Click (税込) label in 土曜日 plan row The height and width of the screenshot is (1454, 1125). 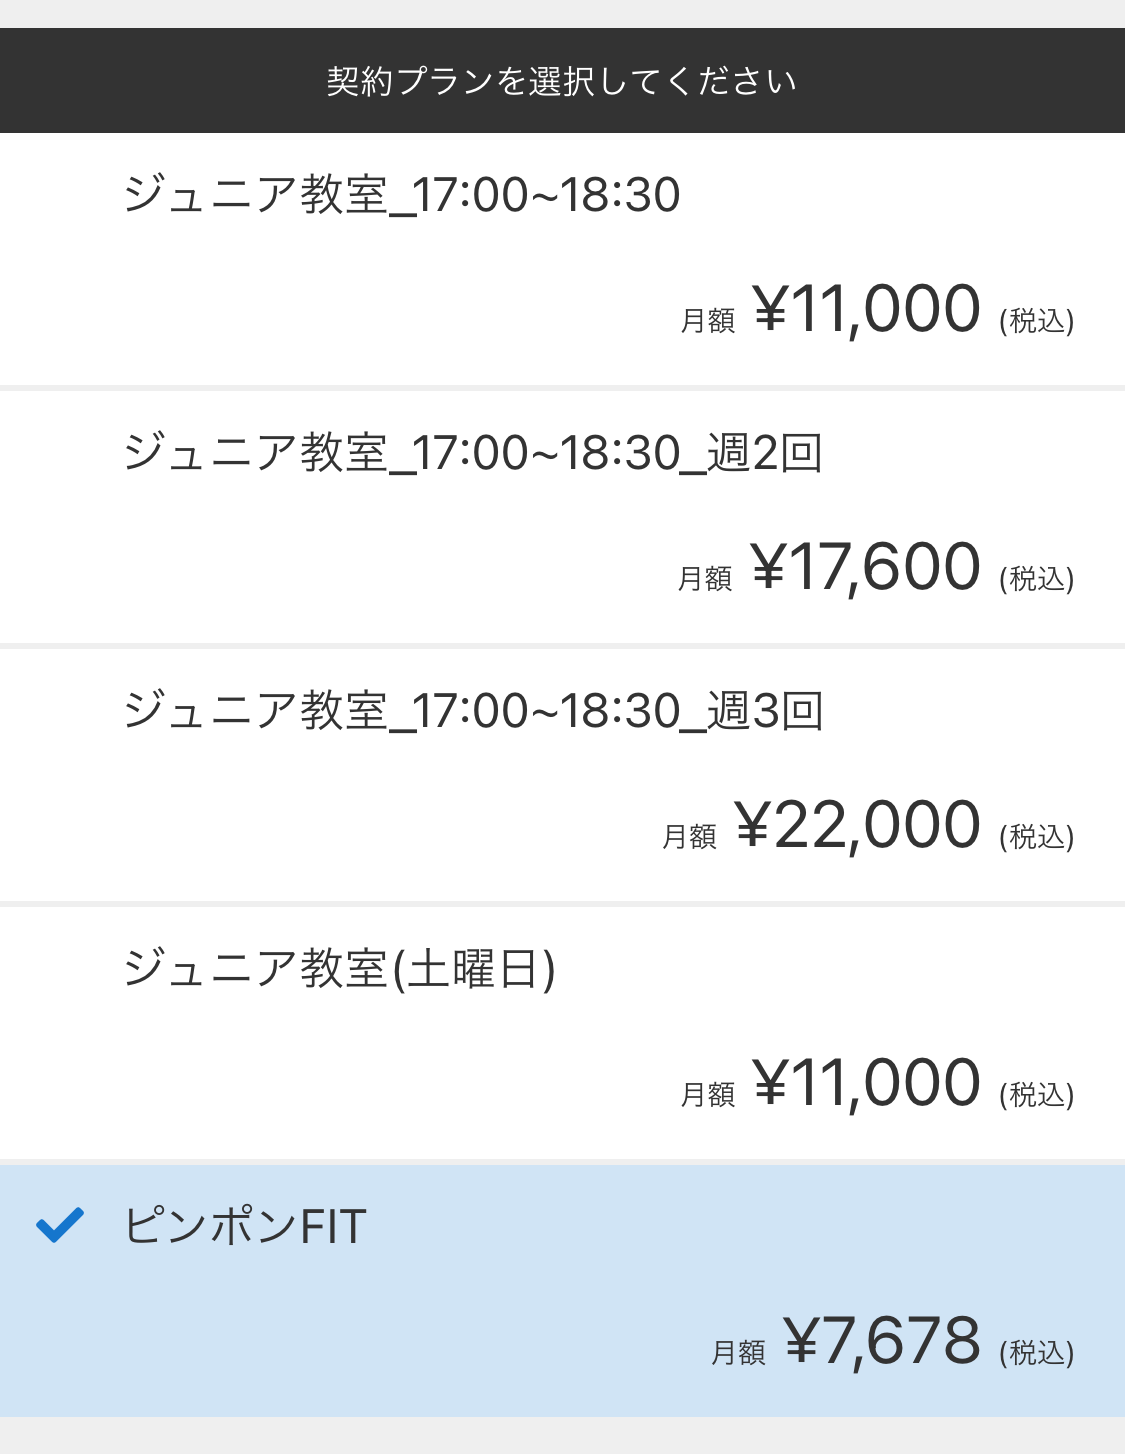pyautogui.click(x=1037, y=1095)
